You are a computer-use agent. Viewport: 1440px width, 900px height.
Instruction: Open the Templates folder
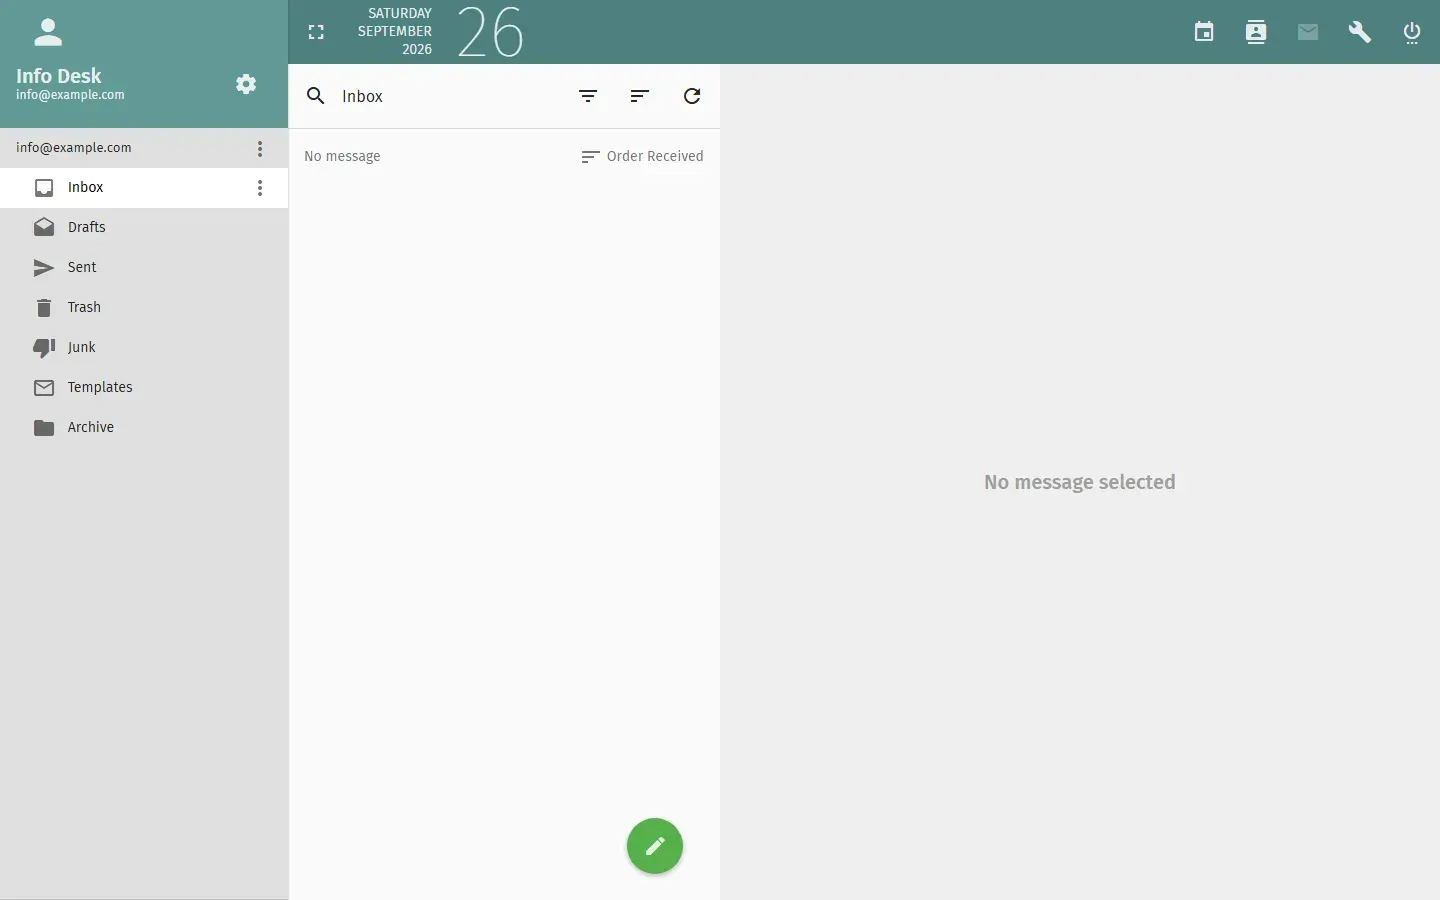(x=144, y=388)
